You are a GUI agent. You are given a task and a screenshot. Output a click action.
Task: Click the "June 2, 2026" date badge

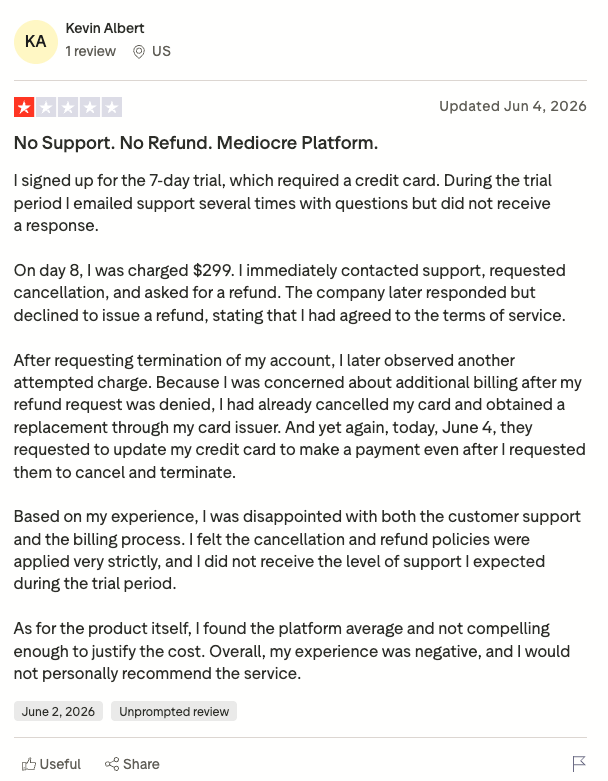[58, 711]
